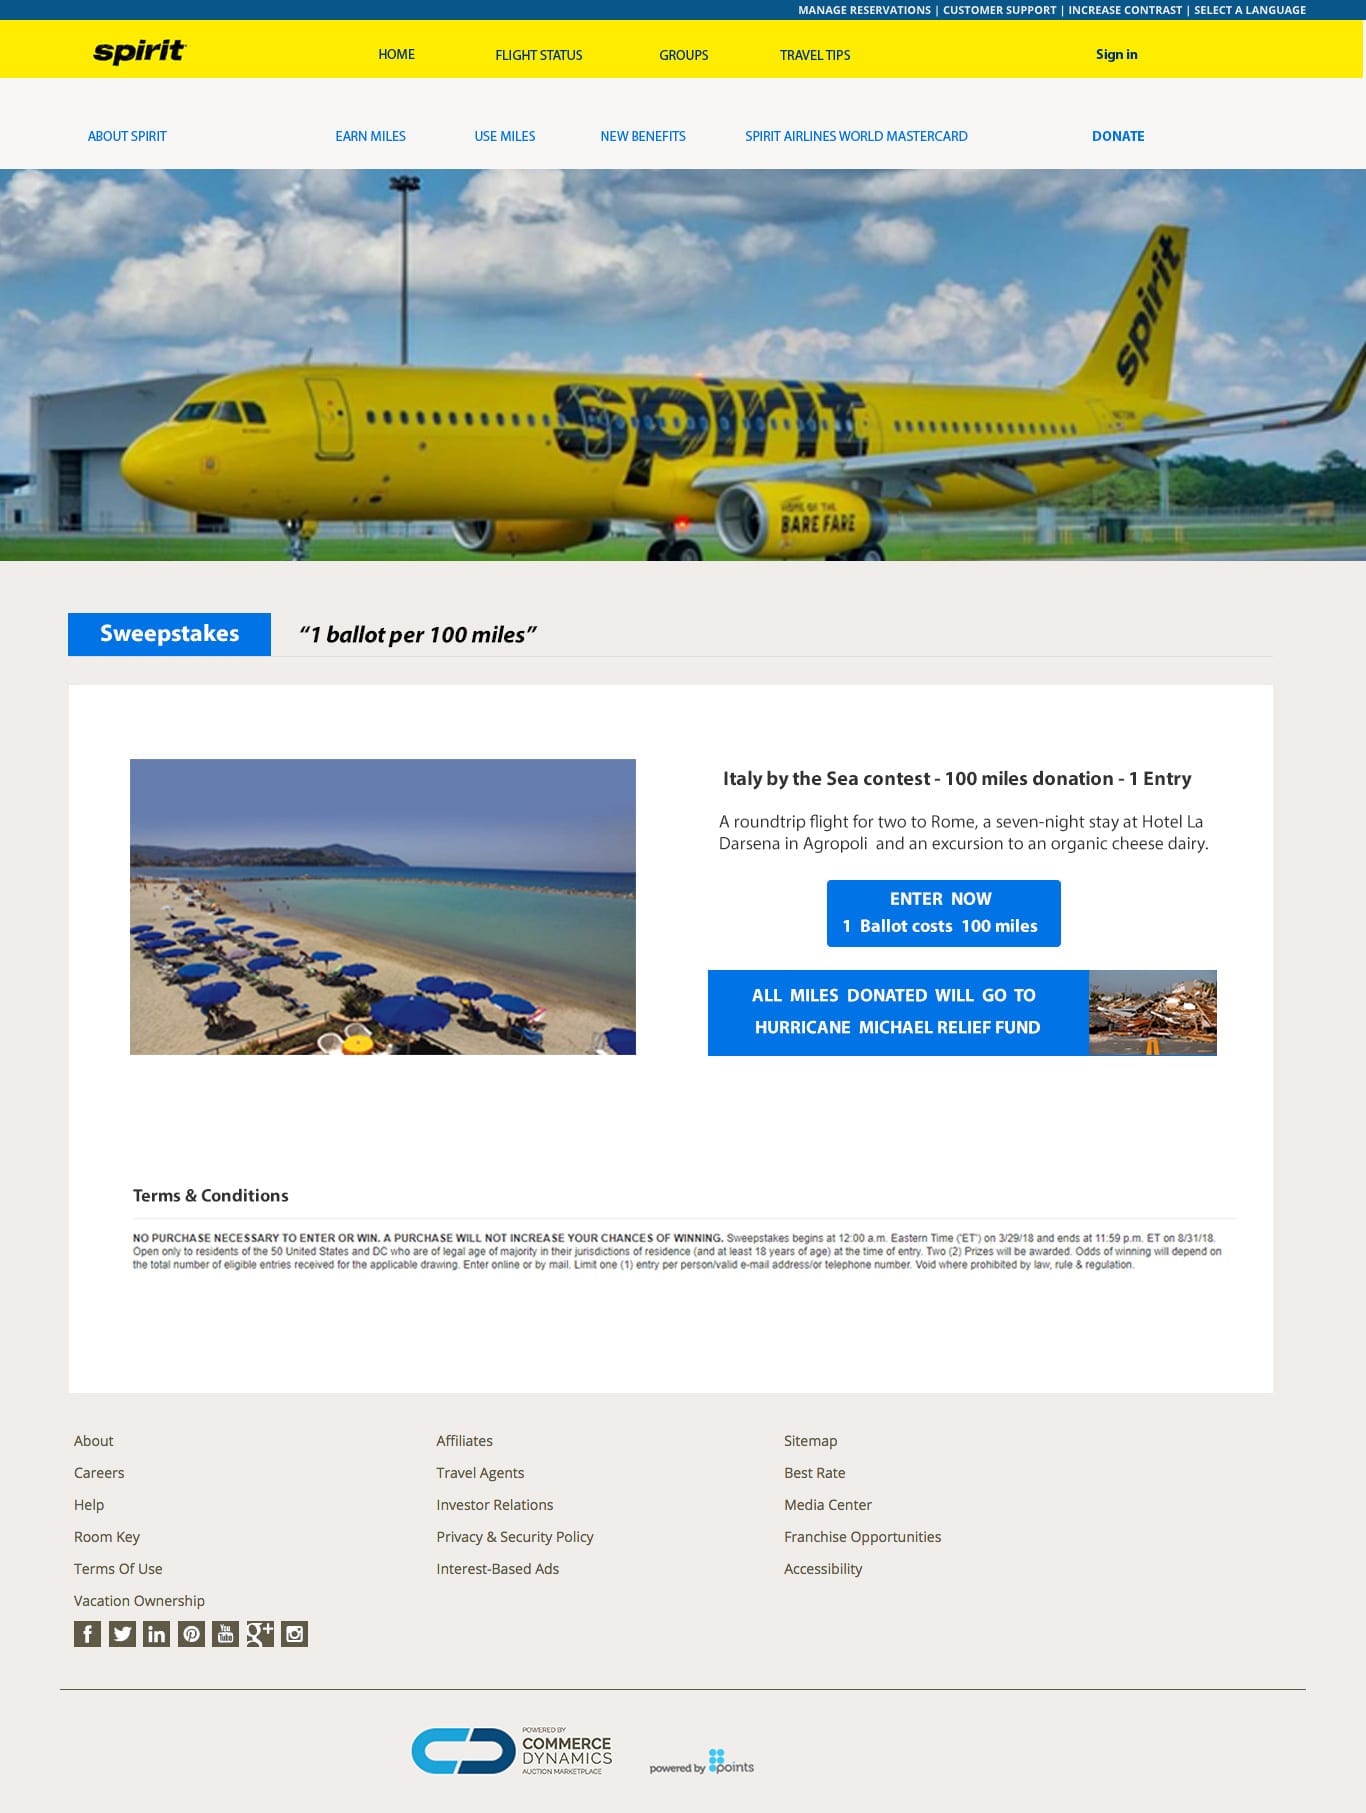Open the YouTube social icon

pyautogui.click(x=225, y=1634)
